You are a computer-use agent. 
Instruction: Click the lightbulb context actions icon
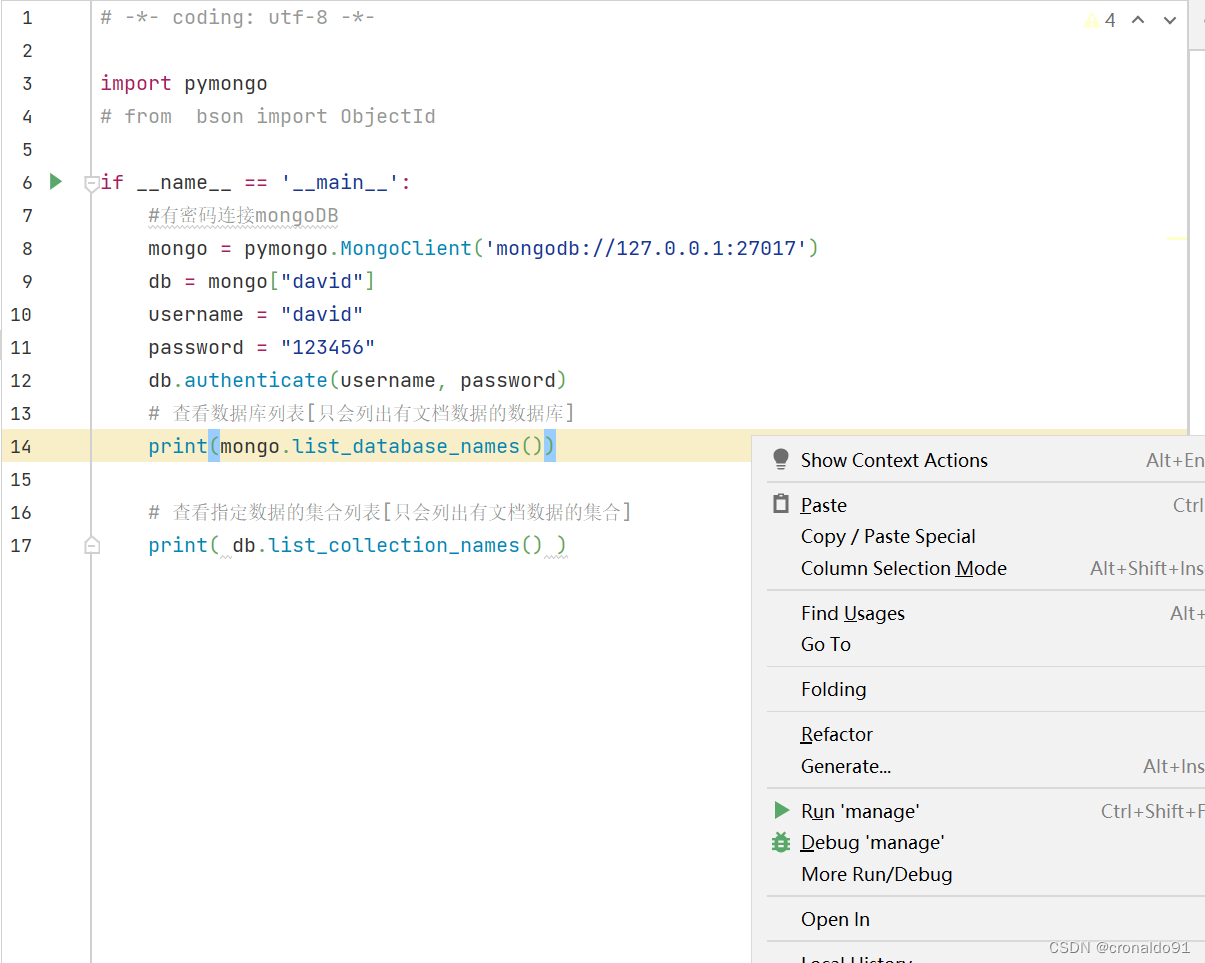[781, 460]
